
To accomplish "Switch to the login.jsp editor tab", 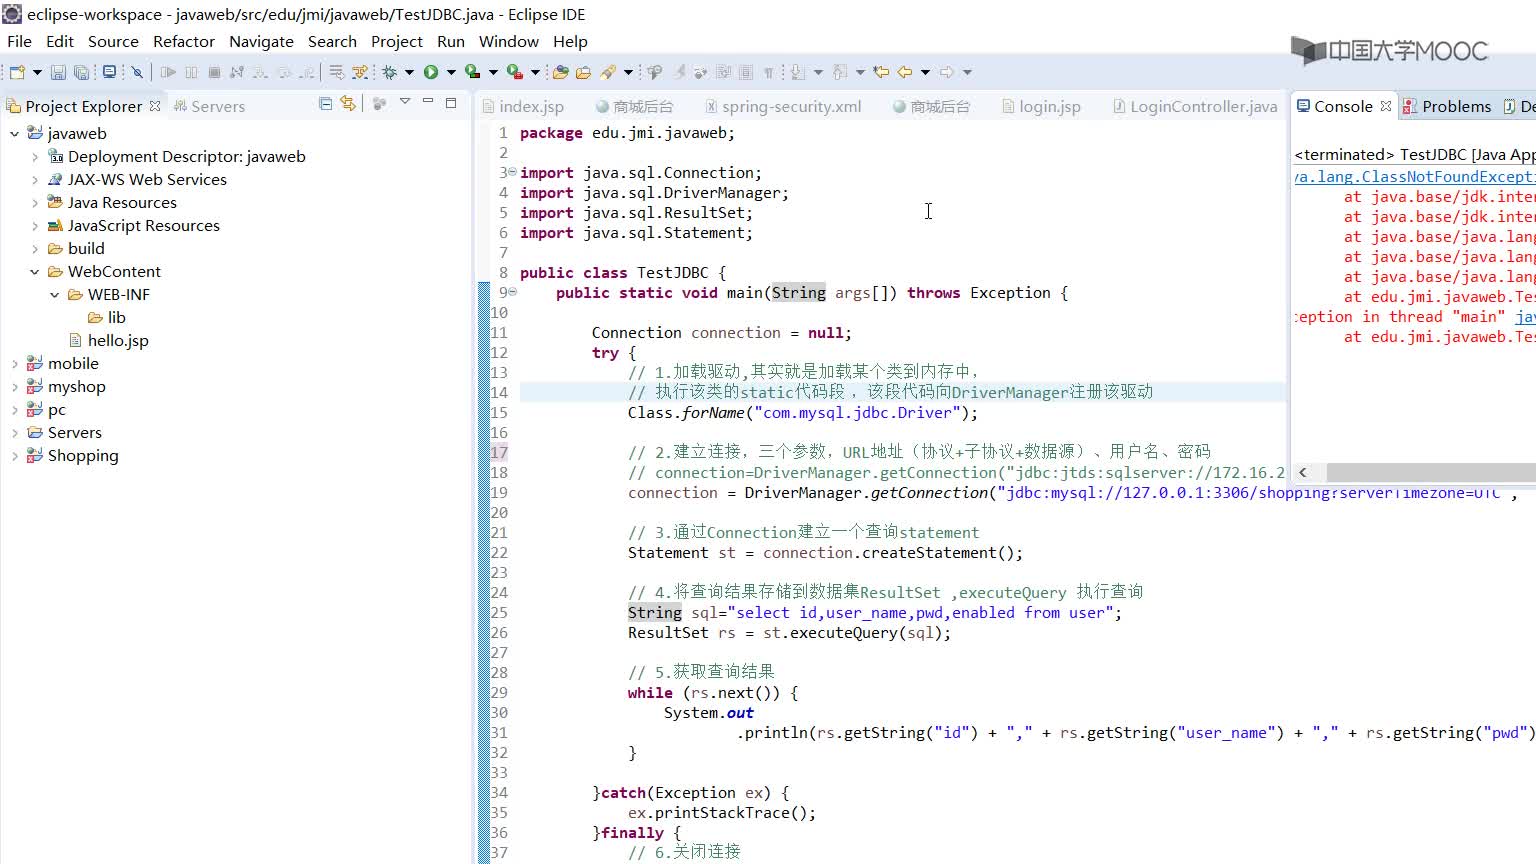I will (1042, 106).
